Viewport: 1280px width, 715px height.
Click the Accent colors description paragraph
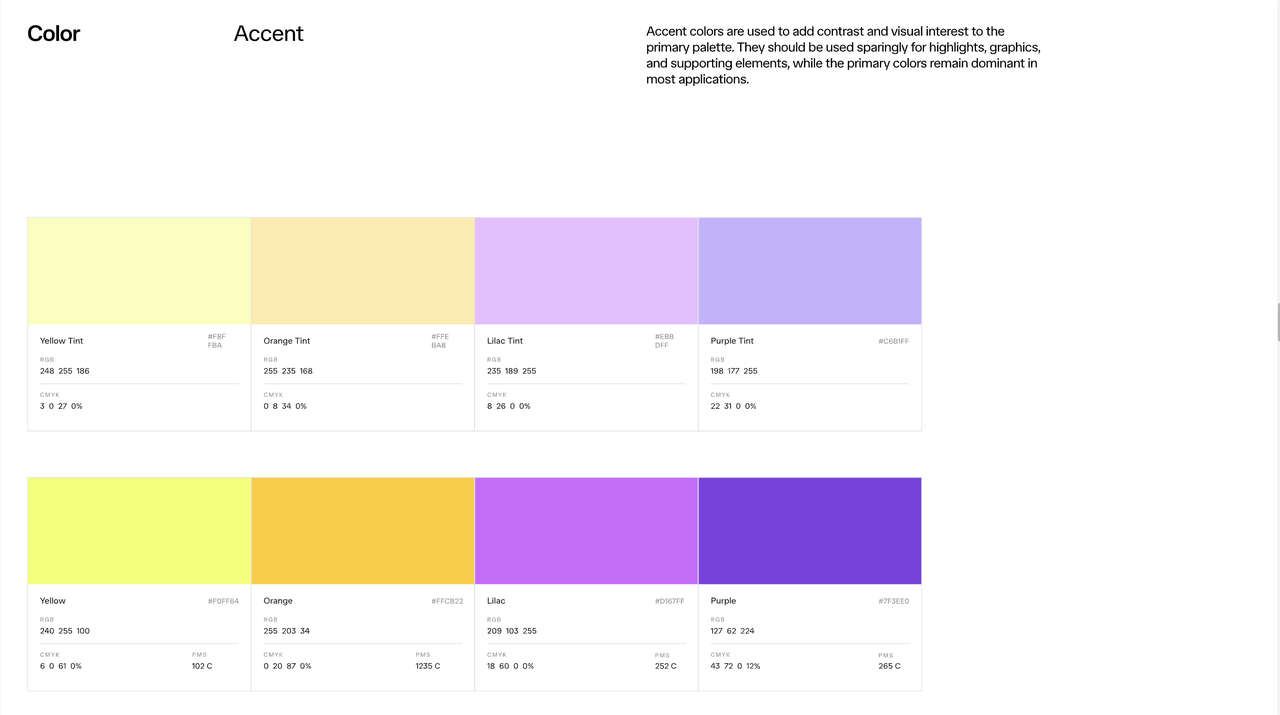843,55
